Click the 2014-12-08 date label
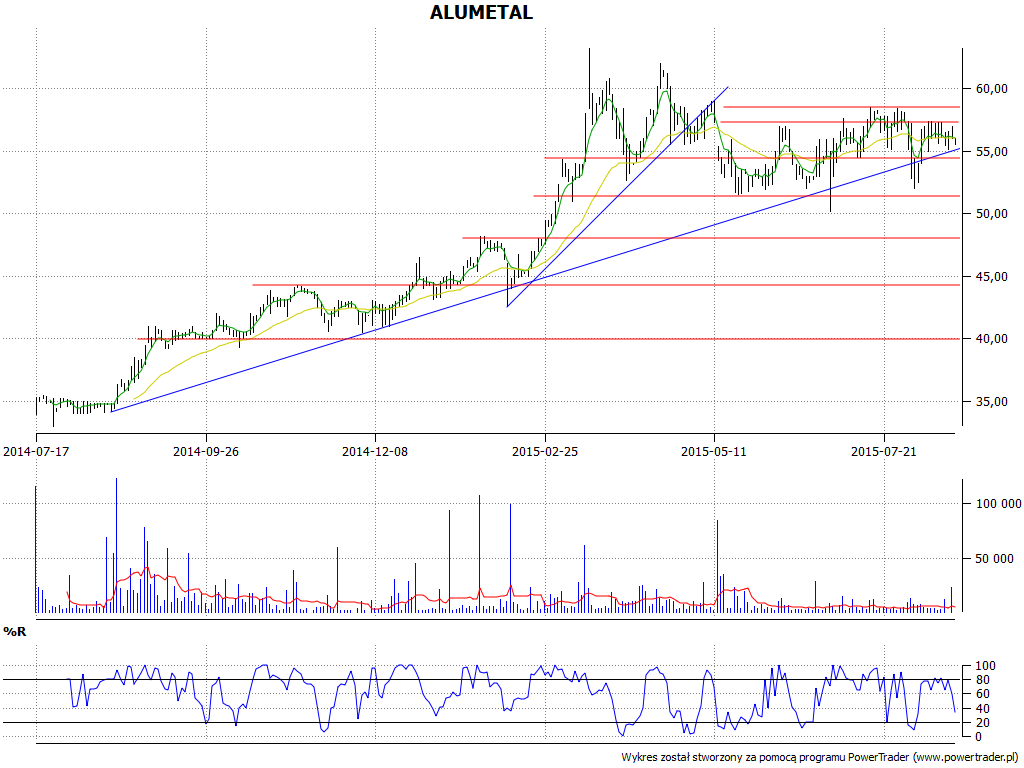Viewport: 1024px width, 768px height. pyautogui.click(x=375, y=451)
